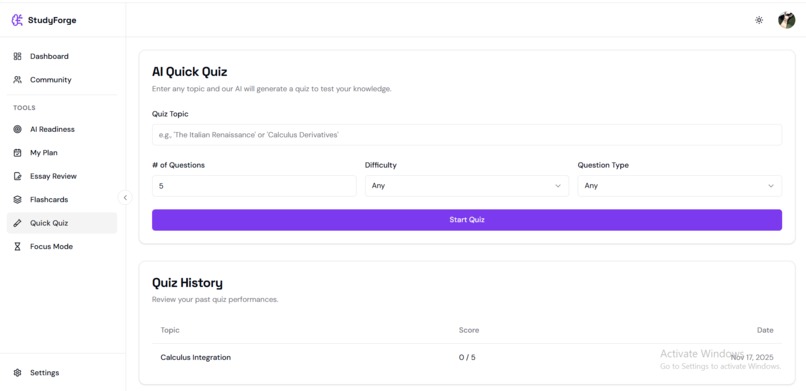This screenshot has height=391, width=806.
Task: Open the Community page label
Action: [x=50, y=80]
